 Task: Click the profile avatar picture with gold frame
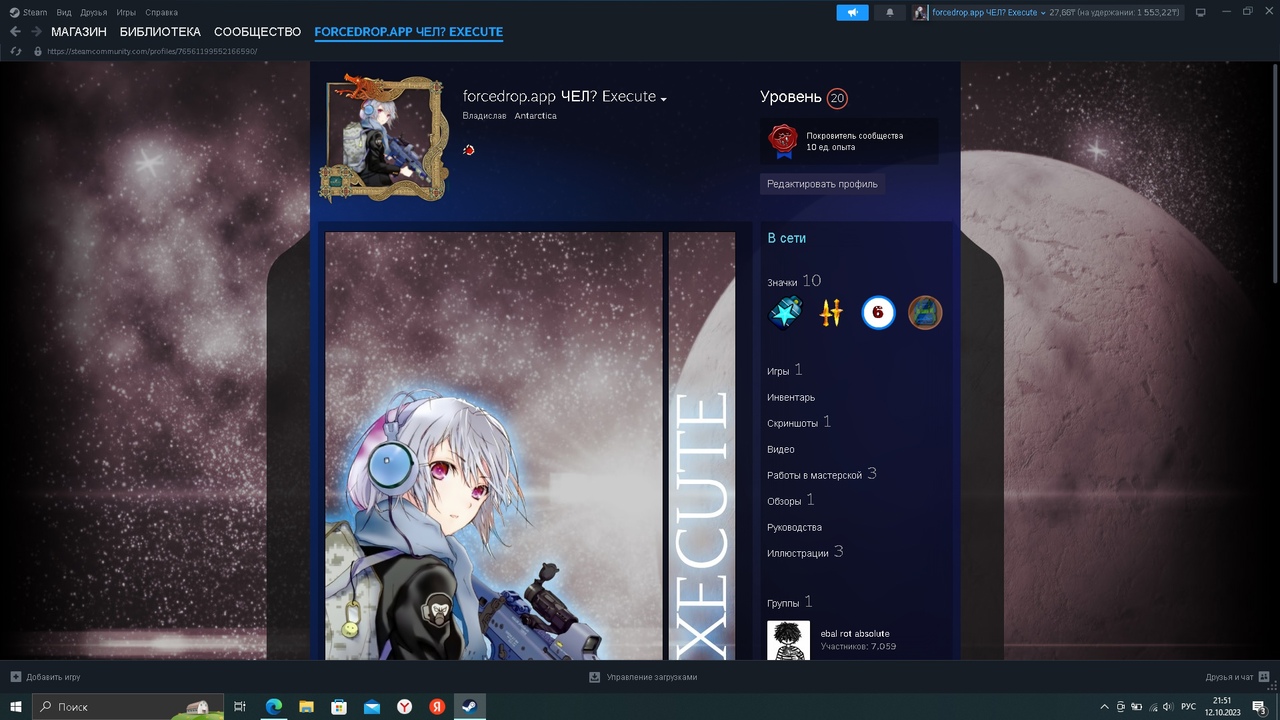coord(383,138)
